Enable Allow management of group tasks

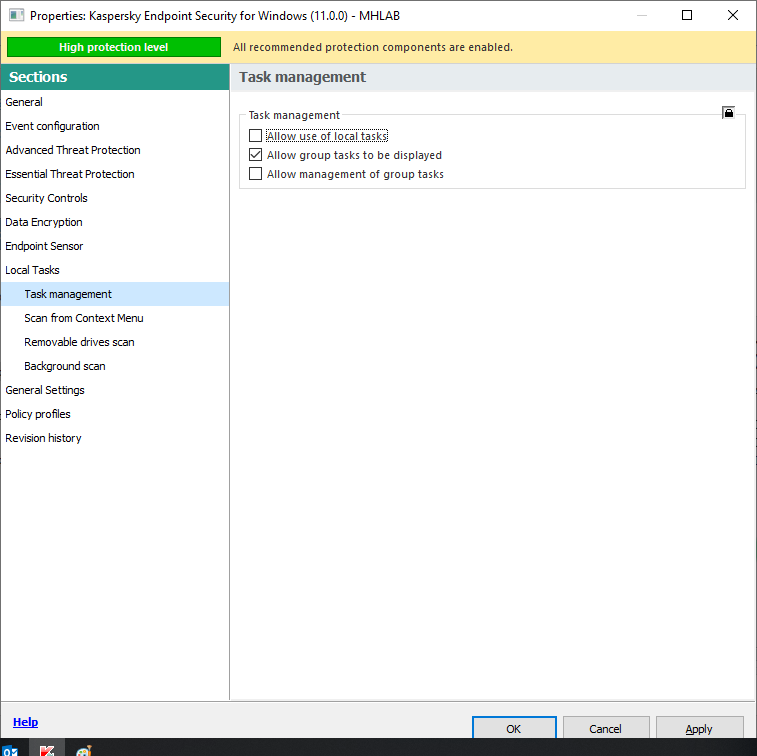[255, 174]
